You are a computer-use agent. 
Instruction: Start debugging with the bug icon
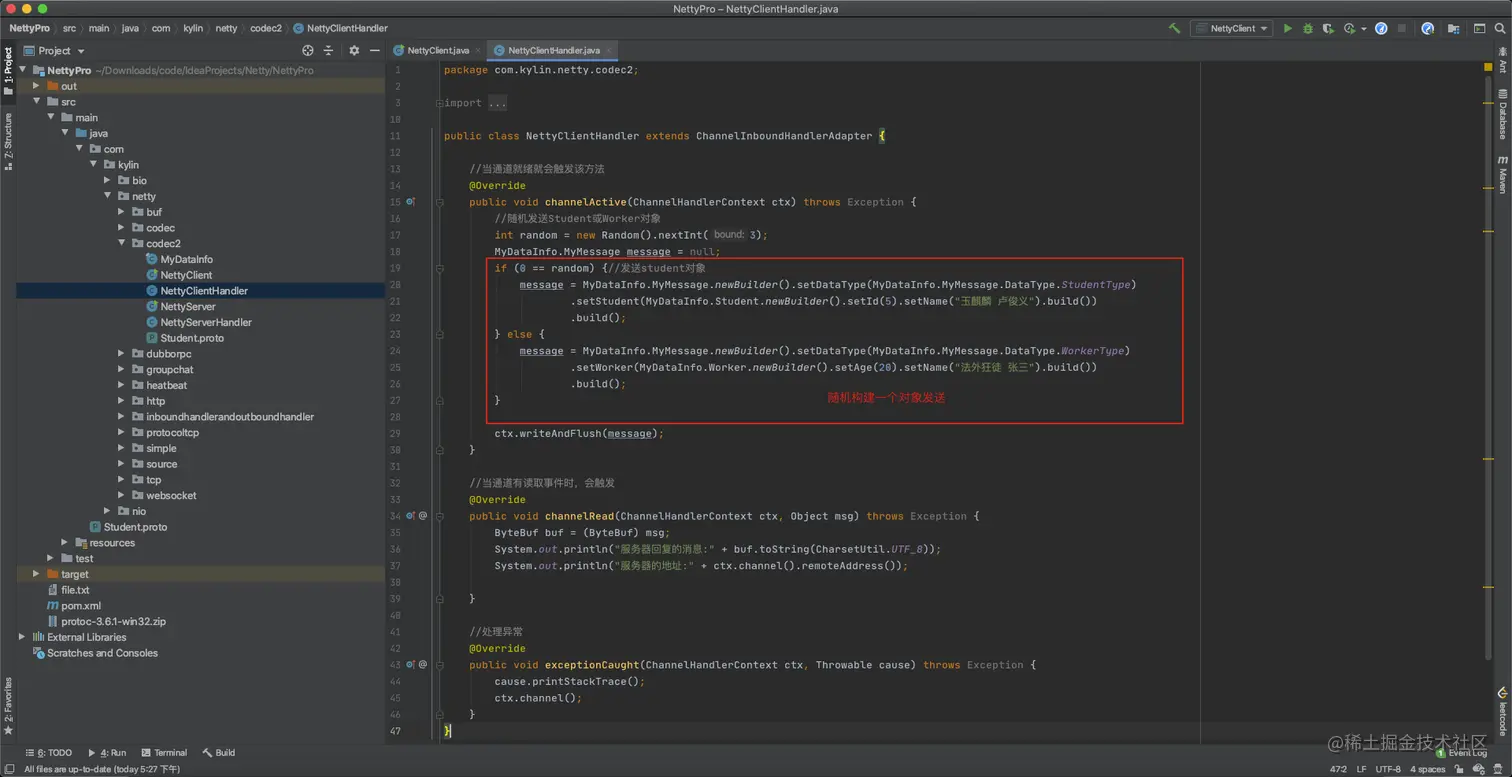click(1308, 29)
